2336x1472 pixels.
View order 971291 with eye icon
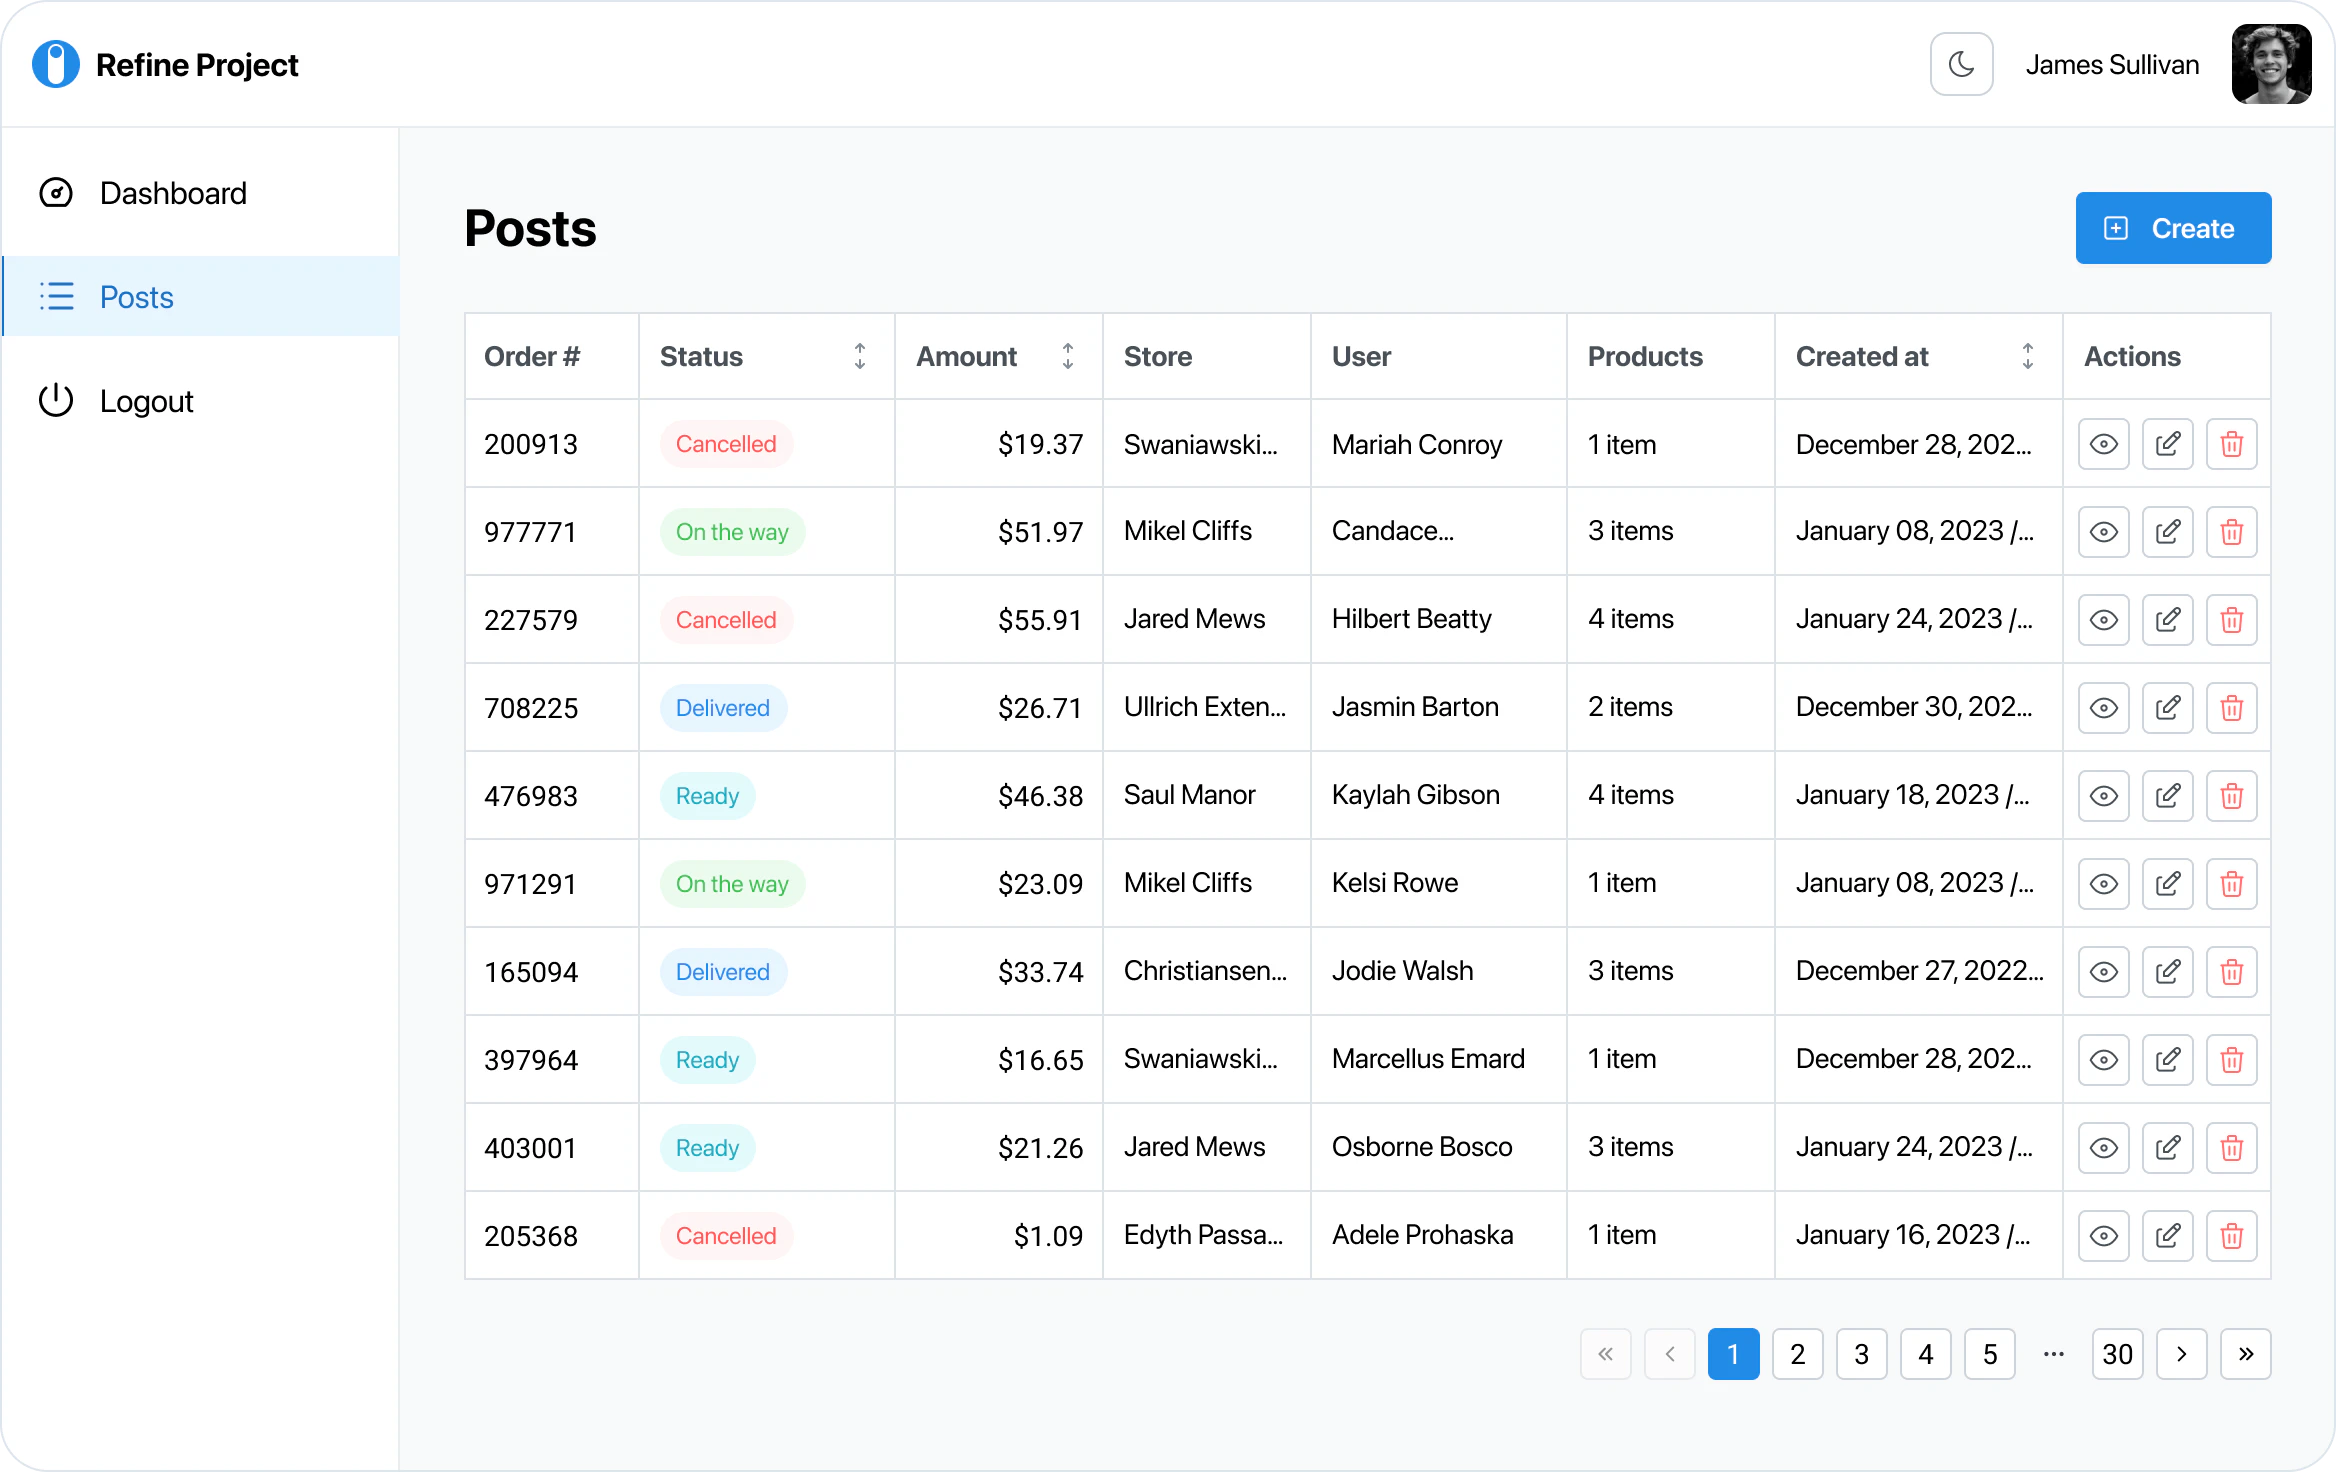tap(2103, 884)
